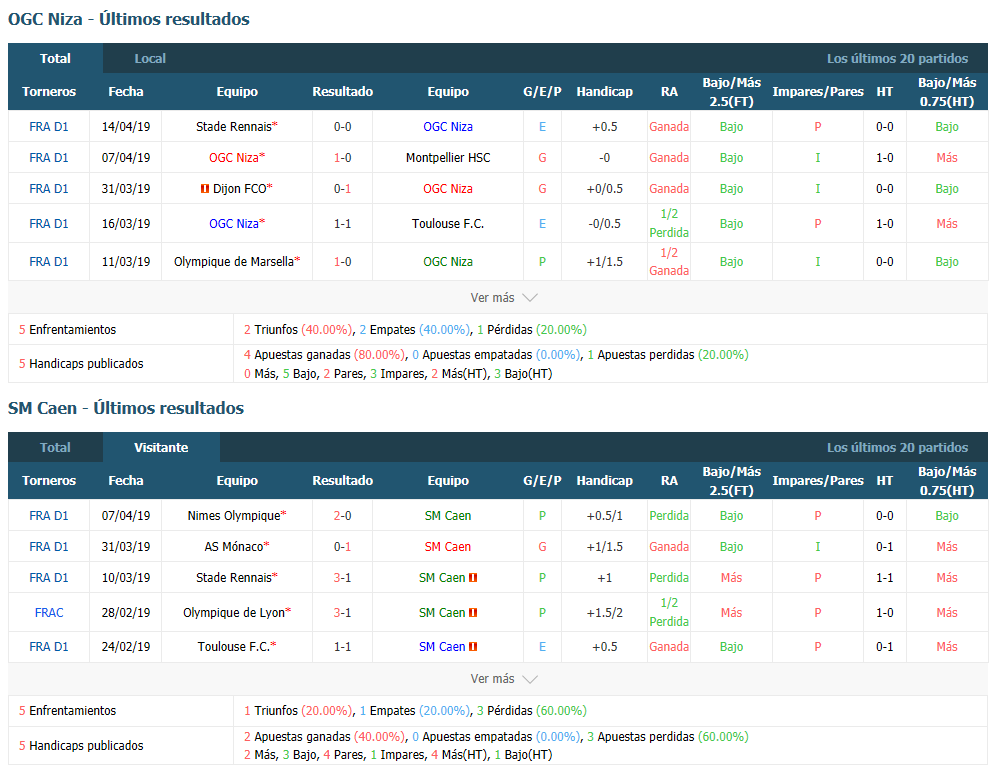Click handicap -0/0.5 in the 16/03/19 row
Viewport: 995px width, 772px height.
point(605,224)
